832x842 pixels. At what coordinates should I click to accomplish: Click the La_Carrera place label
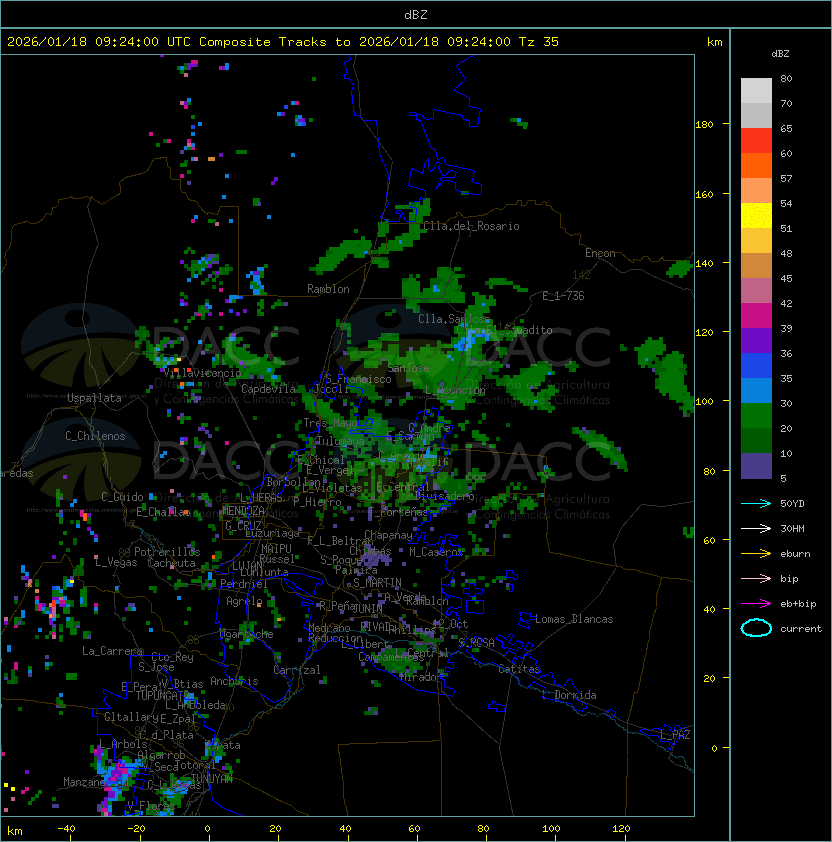(112, 651)
